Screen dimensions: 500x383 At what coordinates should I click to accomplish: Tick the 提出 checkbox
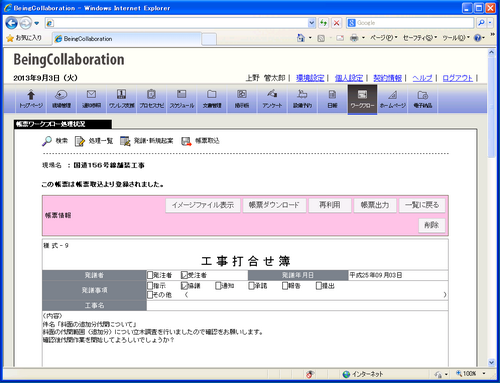(x=319, y=286)
